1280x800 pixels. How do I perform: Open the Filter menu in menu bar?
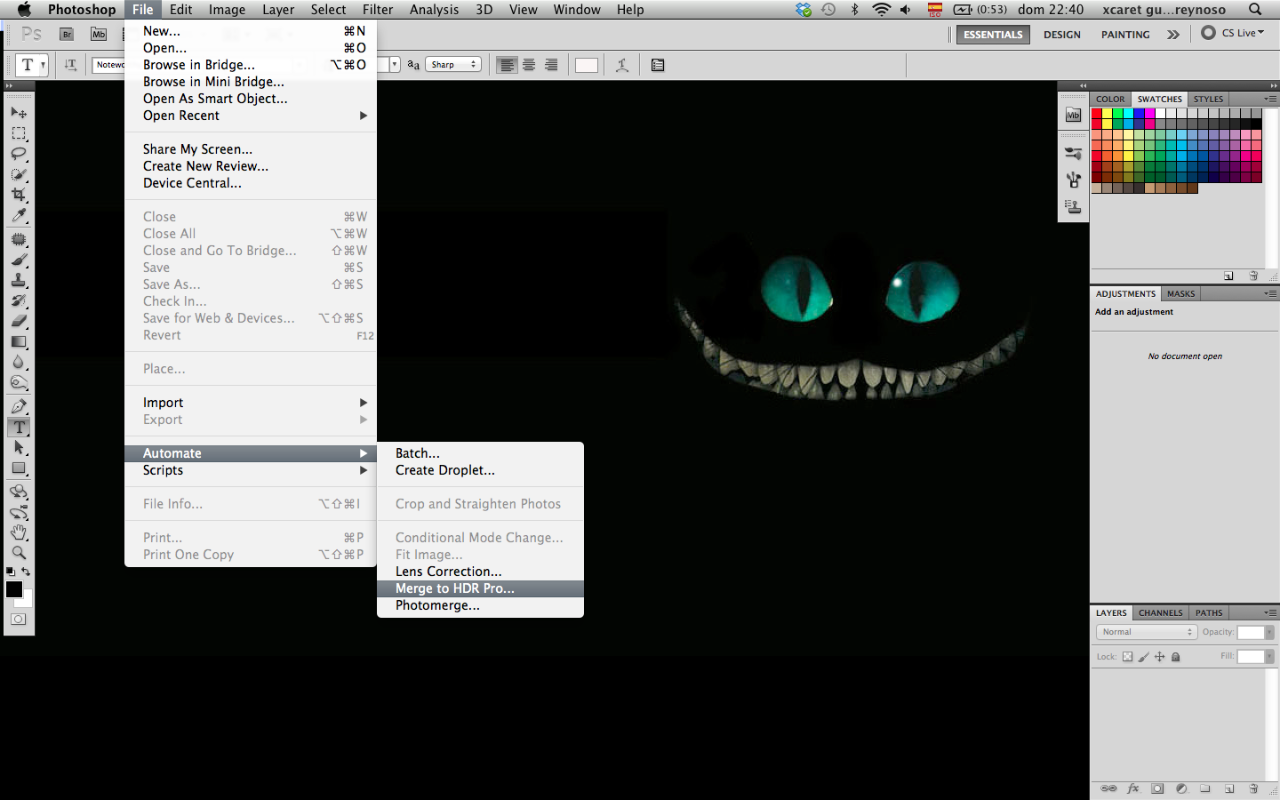click(378, 10)
